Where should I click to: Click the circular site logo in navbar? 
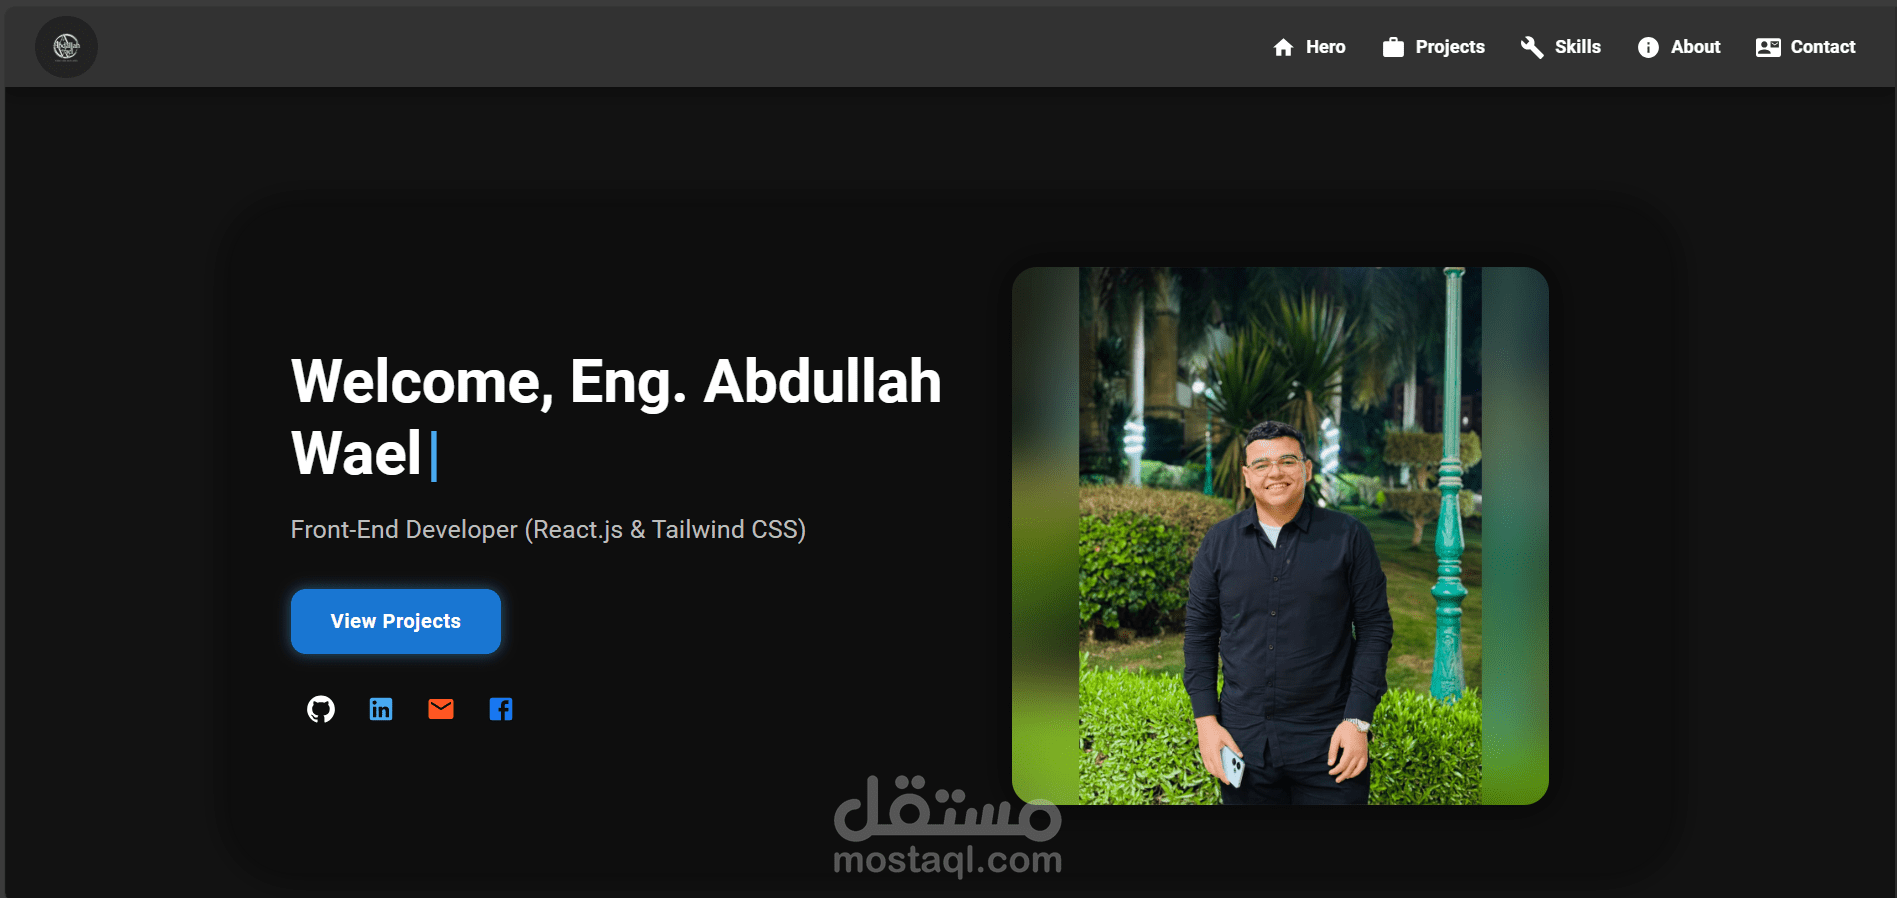coord(66,47)
